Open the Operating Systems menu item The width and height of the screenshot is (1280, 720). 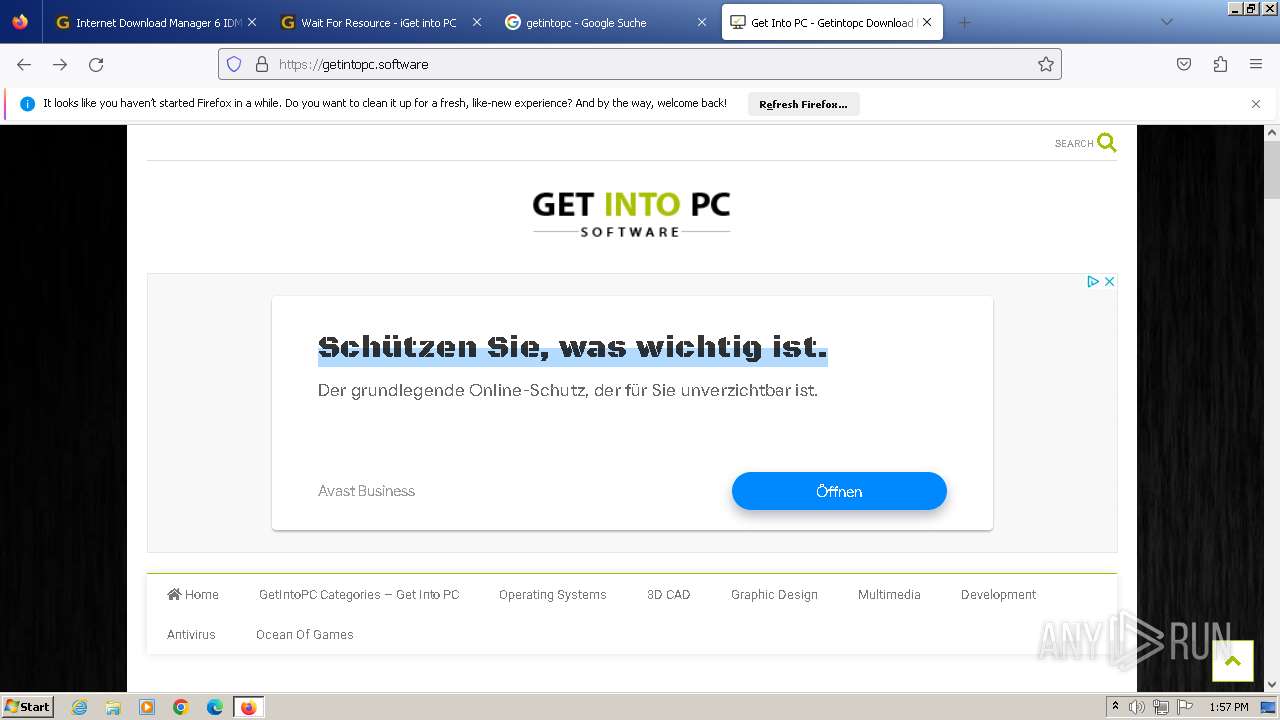click(553, 594)
